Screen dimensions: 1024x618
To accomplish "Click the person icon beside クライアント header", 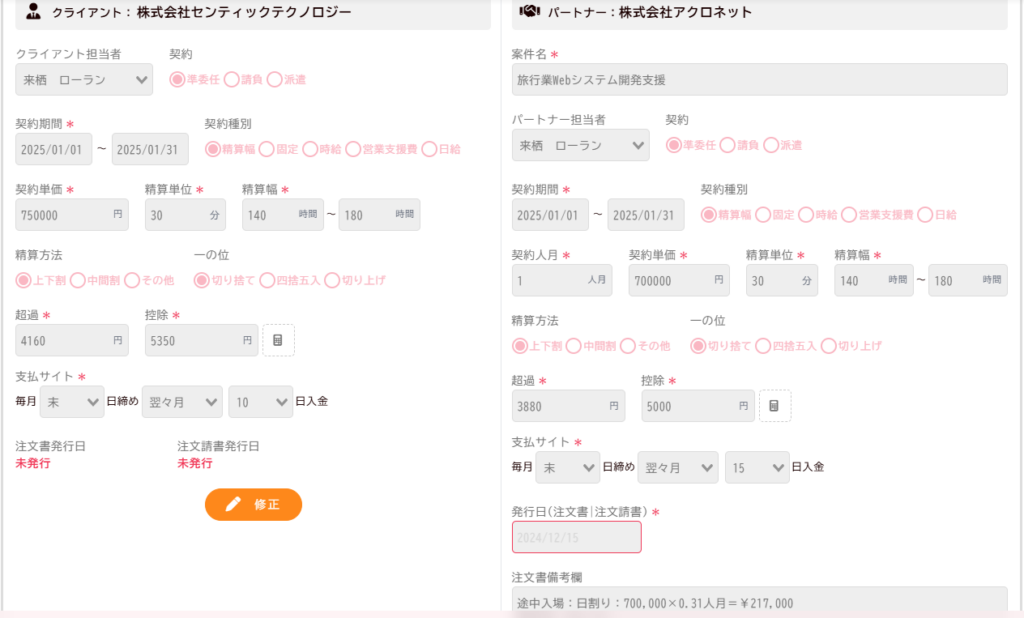I will [x=34, y=12].
